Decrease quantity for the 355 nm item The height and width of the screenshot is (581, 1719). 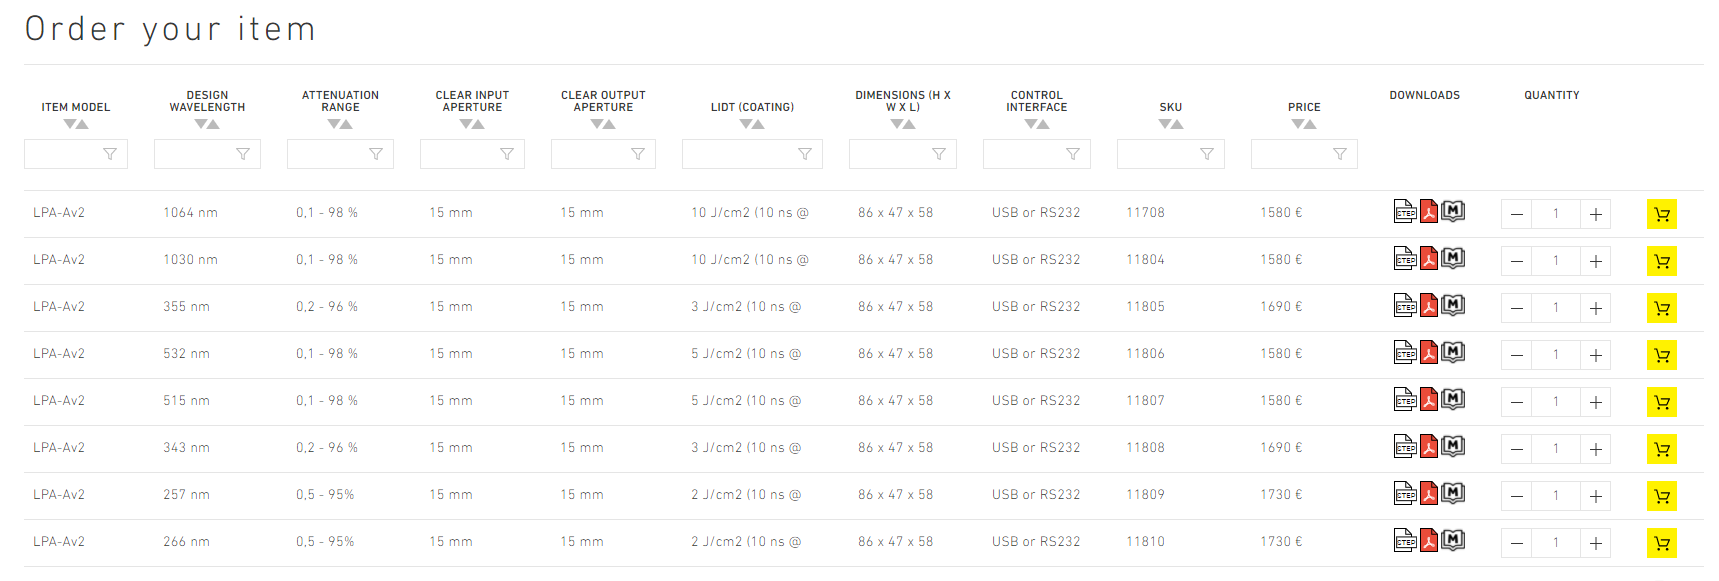click(1516, 308)
